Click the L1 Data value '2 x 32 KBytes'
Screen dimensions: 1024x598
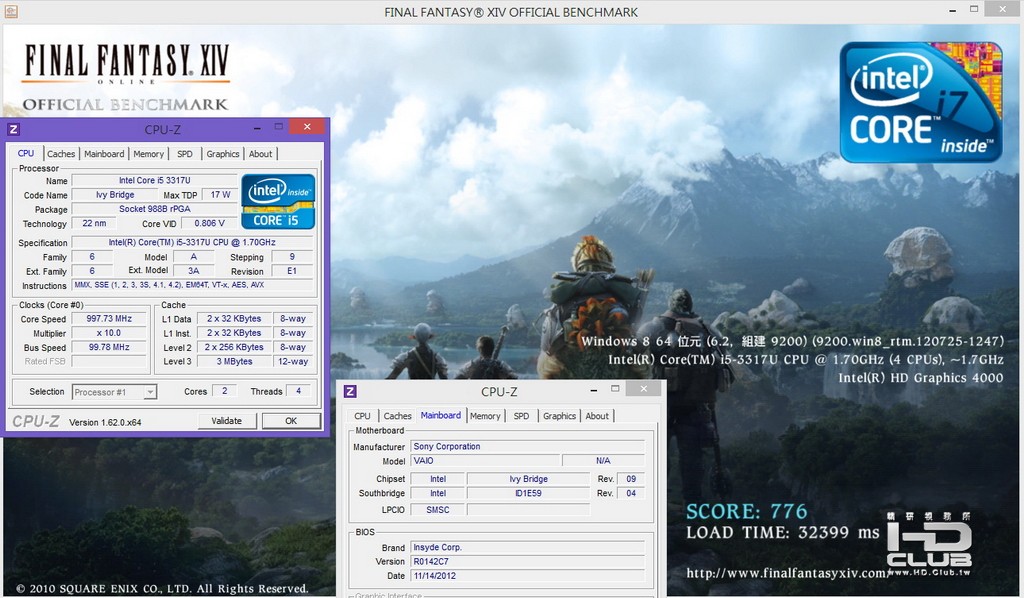point(234,319)
